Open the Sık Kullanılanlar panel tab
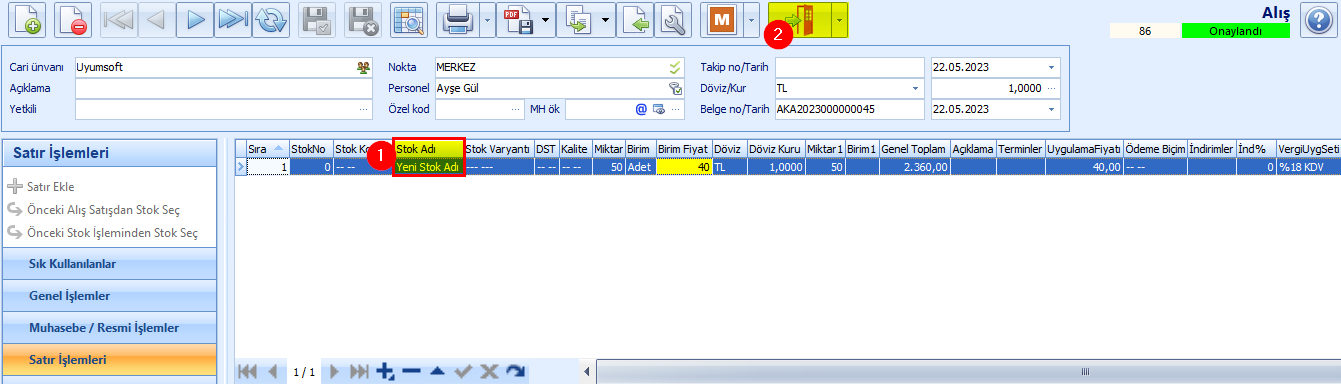Image resolution: width=1341 pixels, height=384 pixels. 109,264
